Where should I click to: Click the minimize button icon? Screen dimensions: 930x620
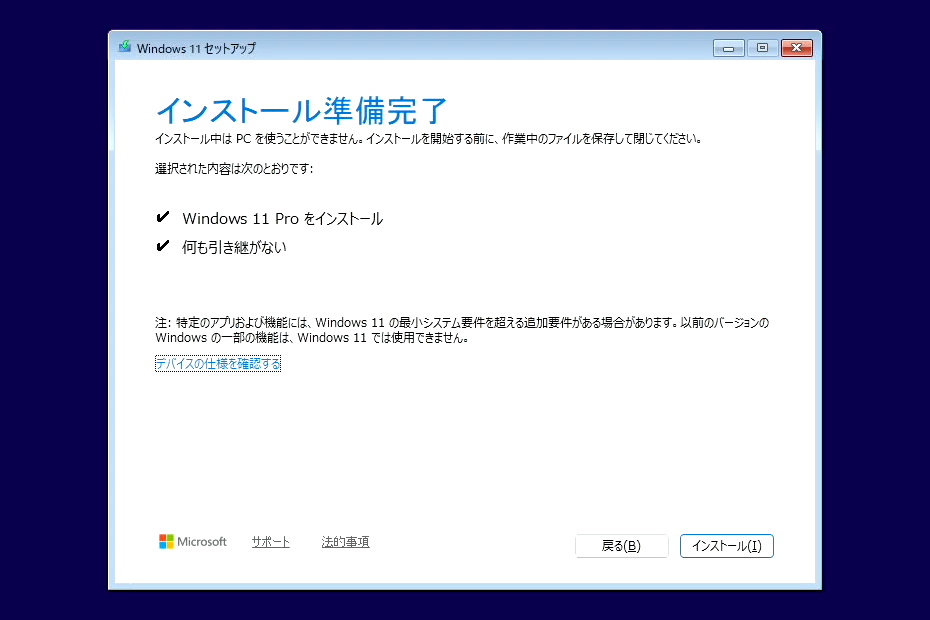tap(727, 47)
